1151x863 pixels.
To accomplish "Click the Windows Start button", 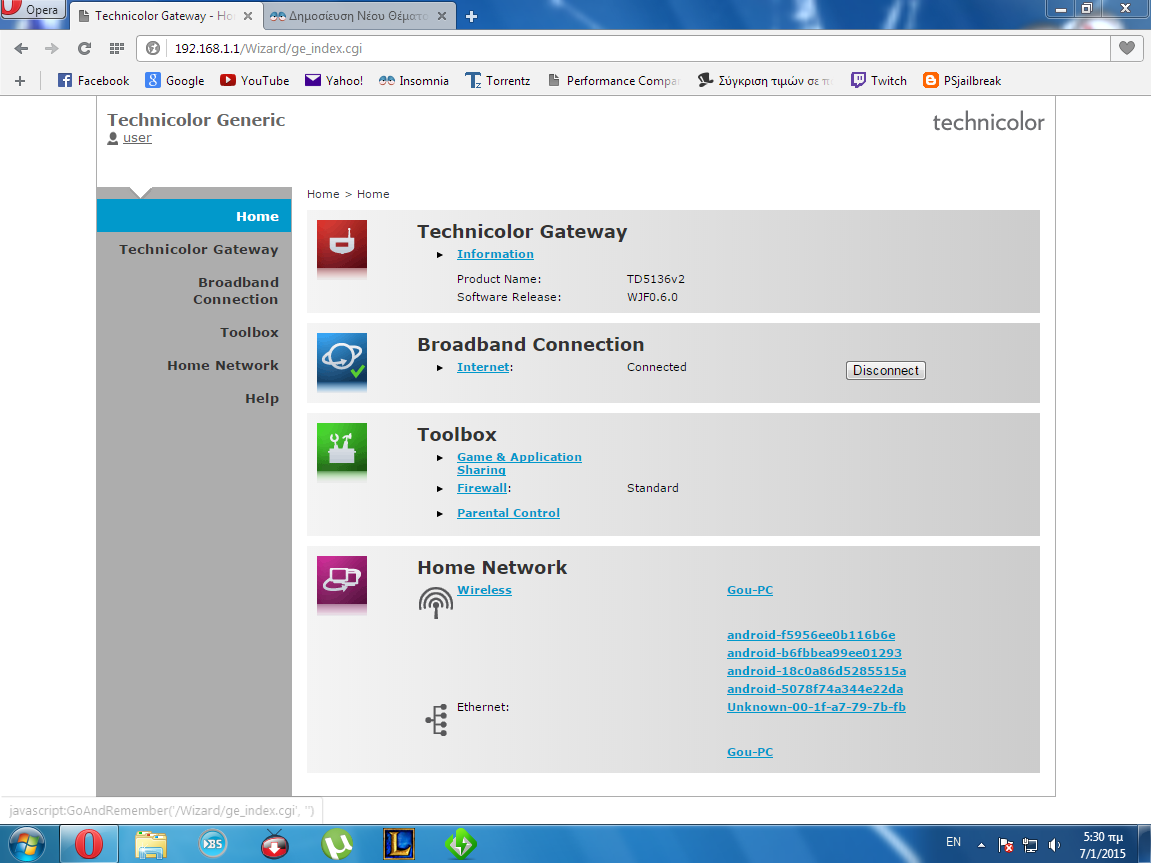I will click(x=26, y=844).
